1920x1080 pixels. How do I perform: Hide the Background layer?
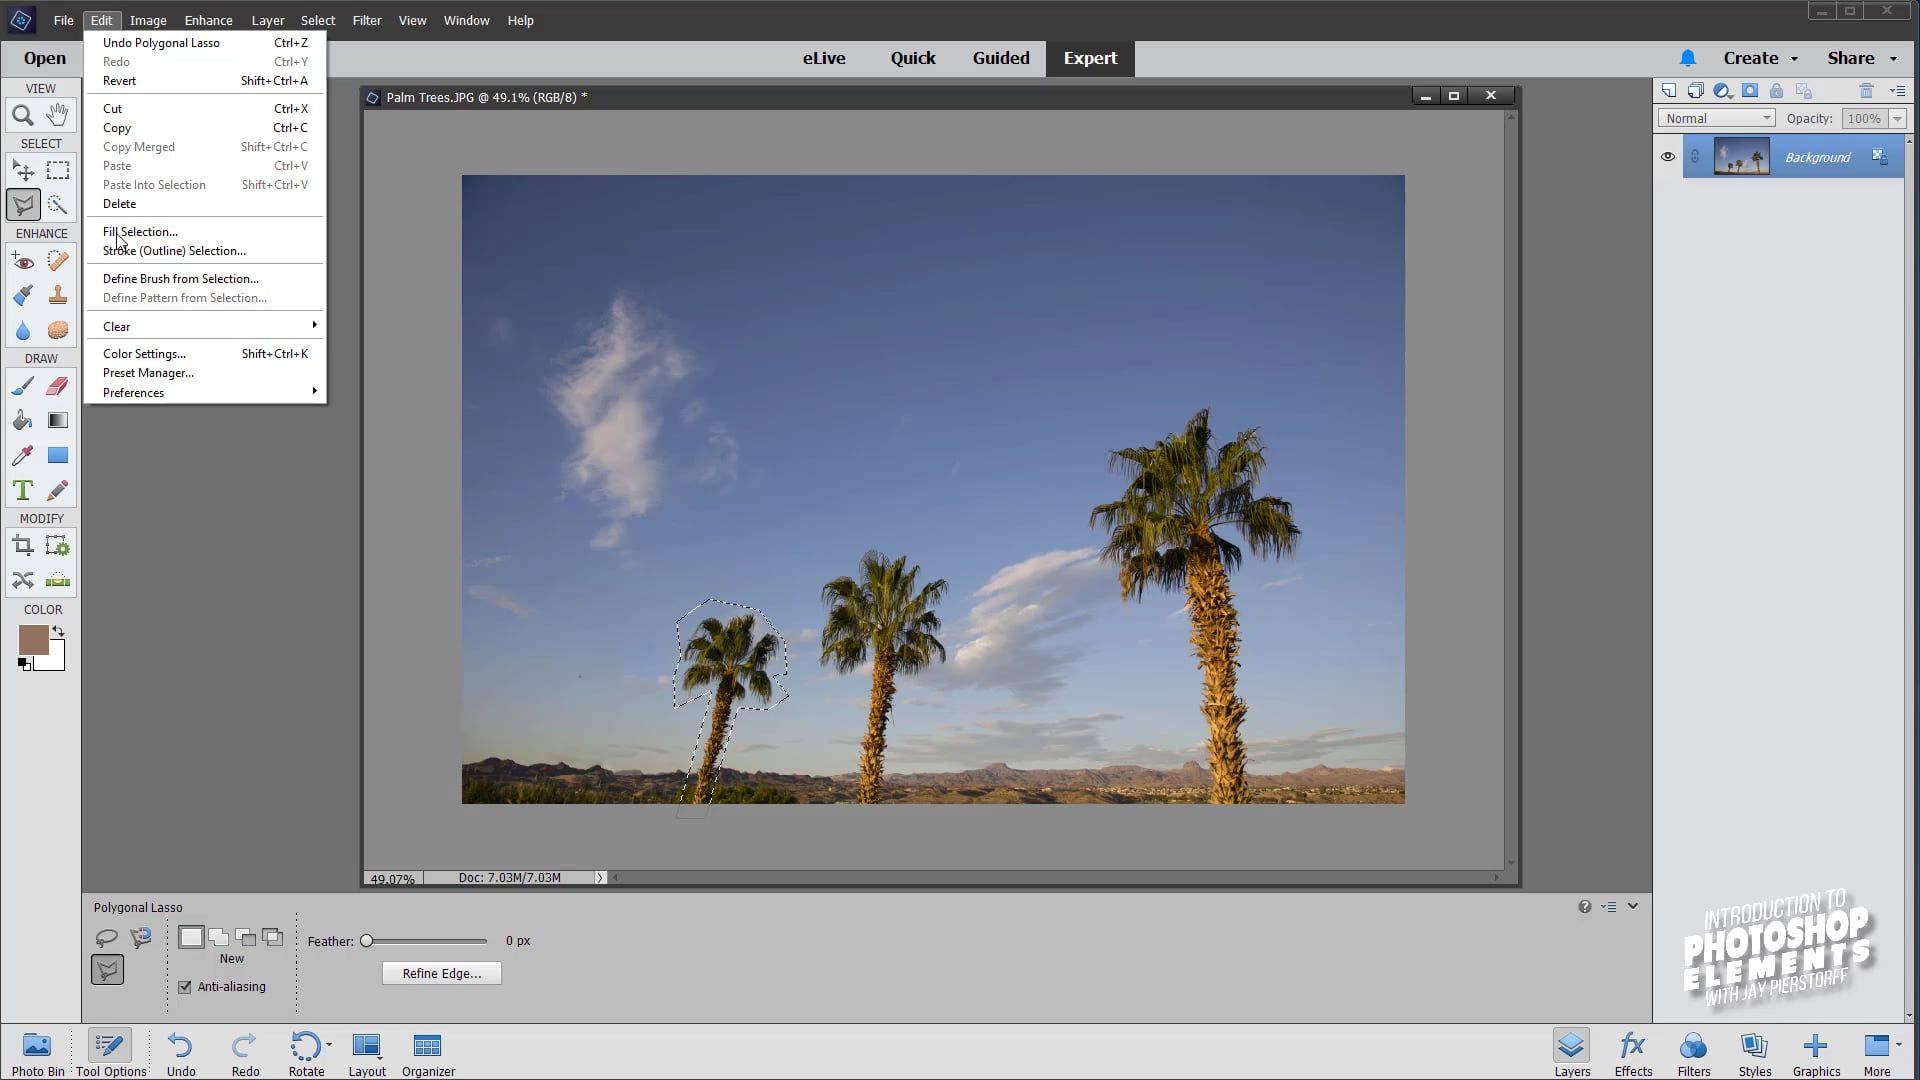(1668, 157)
